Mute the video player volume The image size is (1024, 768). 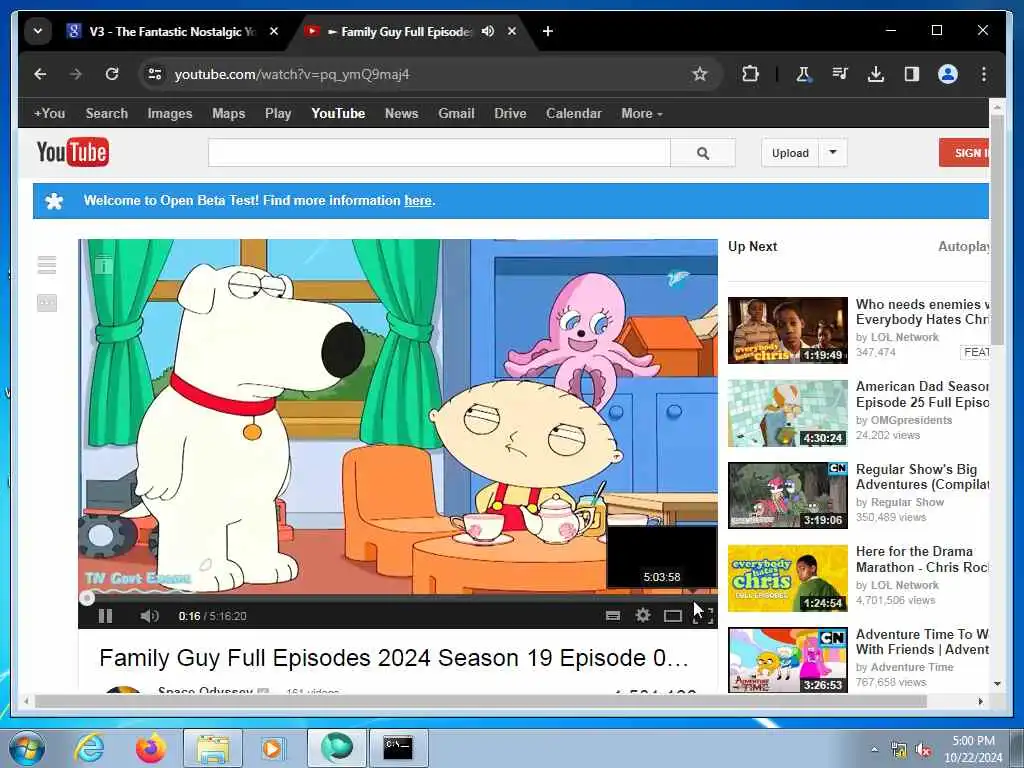[150, 616]
